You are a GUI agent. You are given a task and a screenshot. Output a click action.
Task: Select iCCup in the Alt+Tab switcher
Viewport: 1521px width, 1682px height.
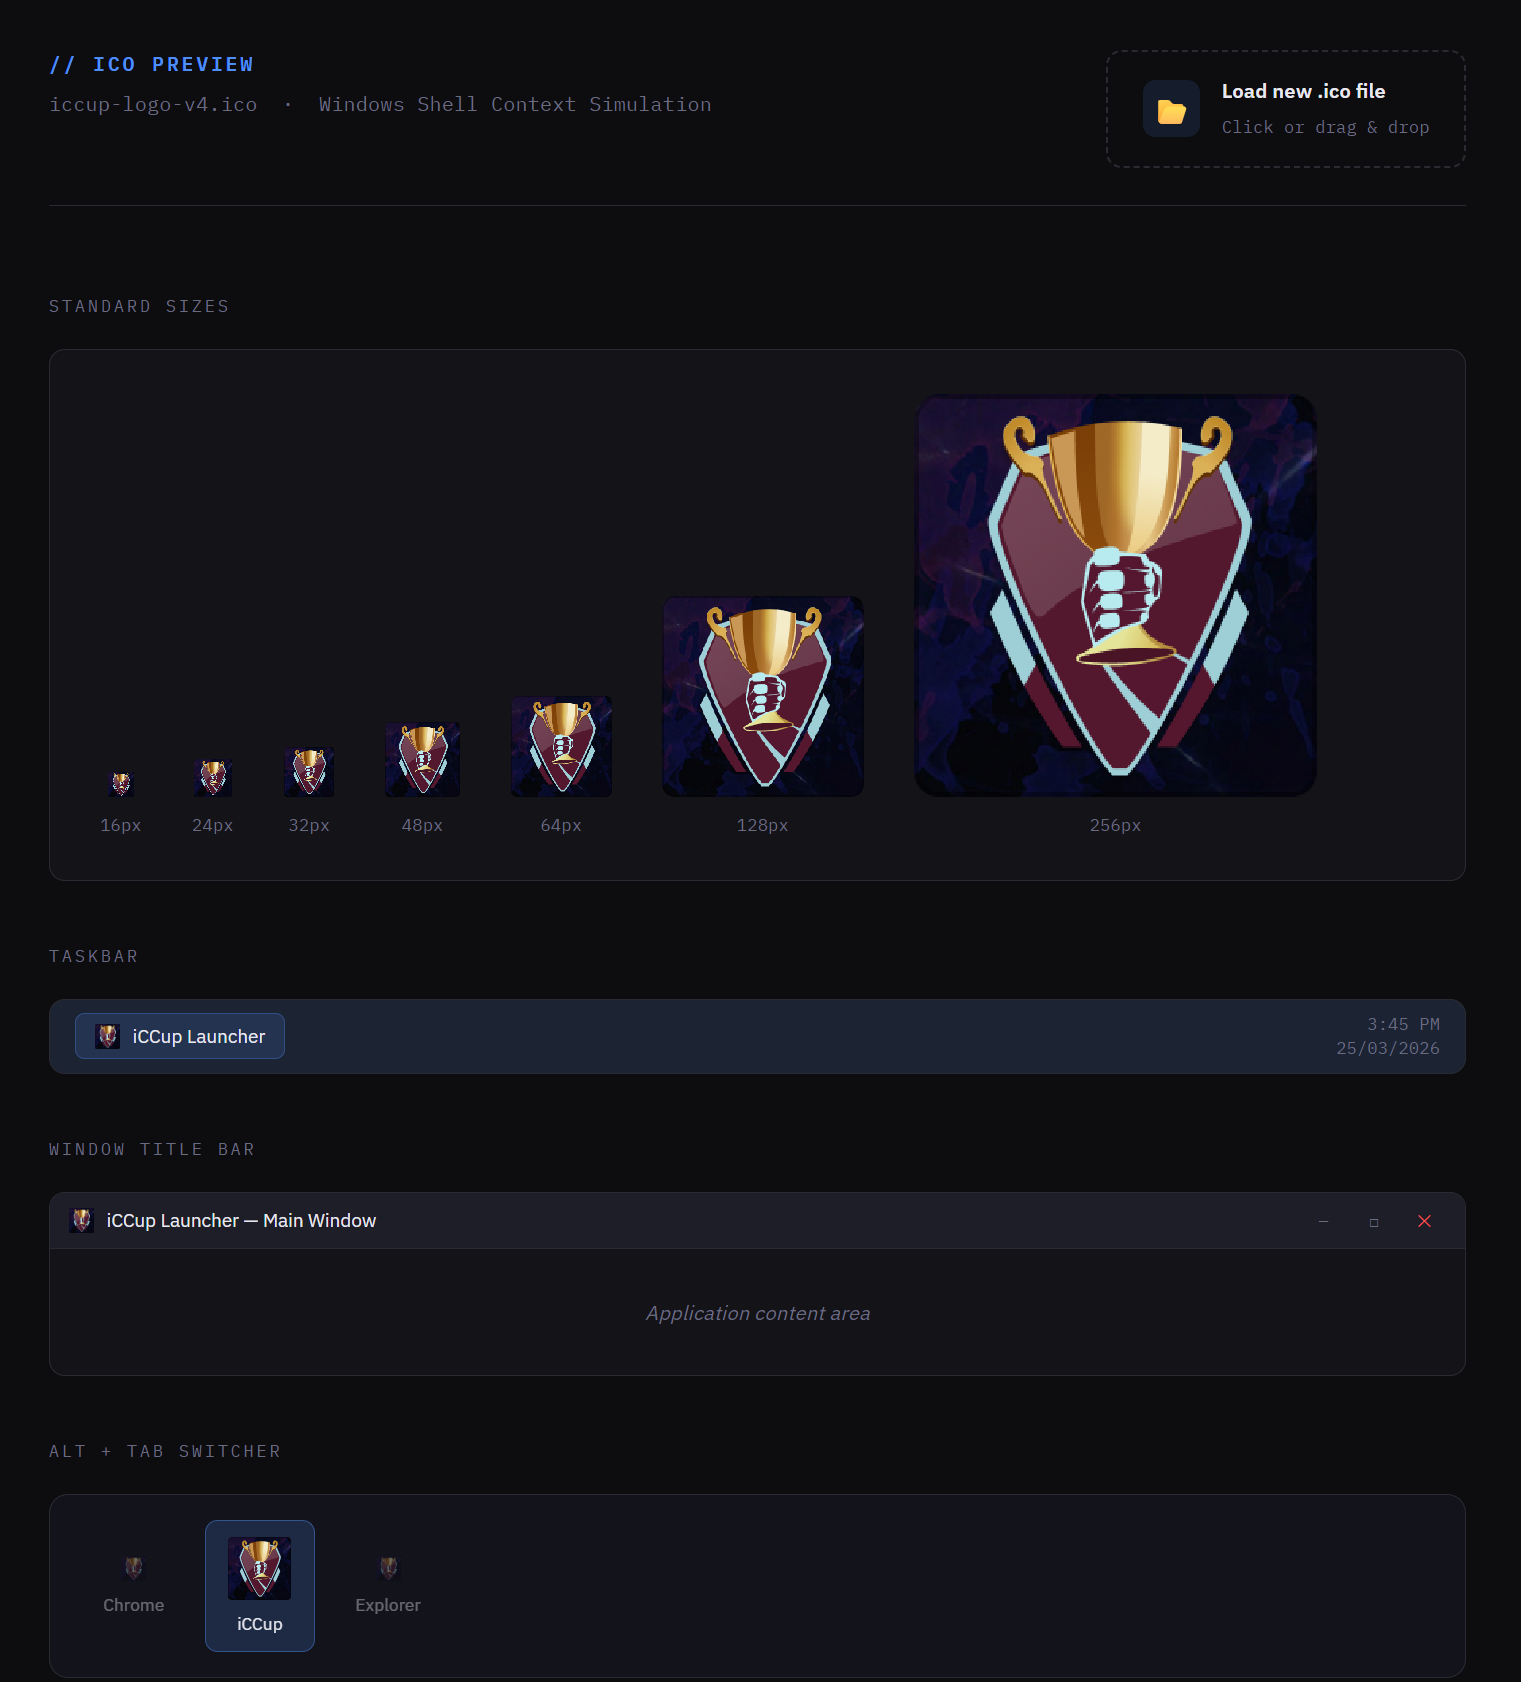click(260, 1586)
